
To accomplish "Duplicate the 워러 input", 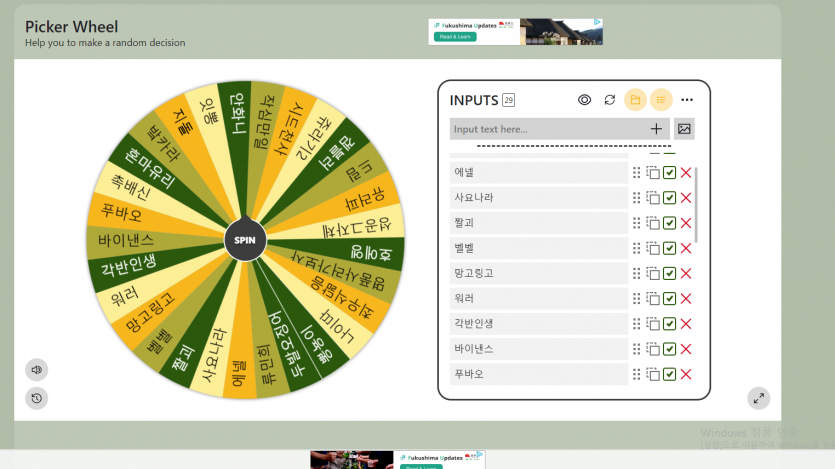I will [x=653, y=299].
